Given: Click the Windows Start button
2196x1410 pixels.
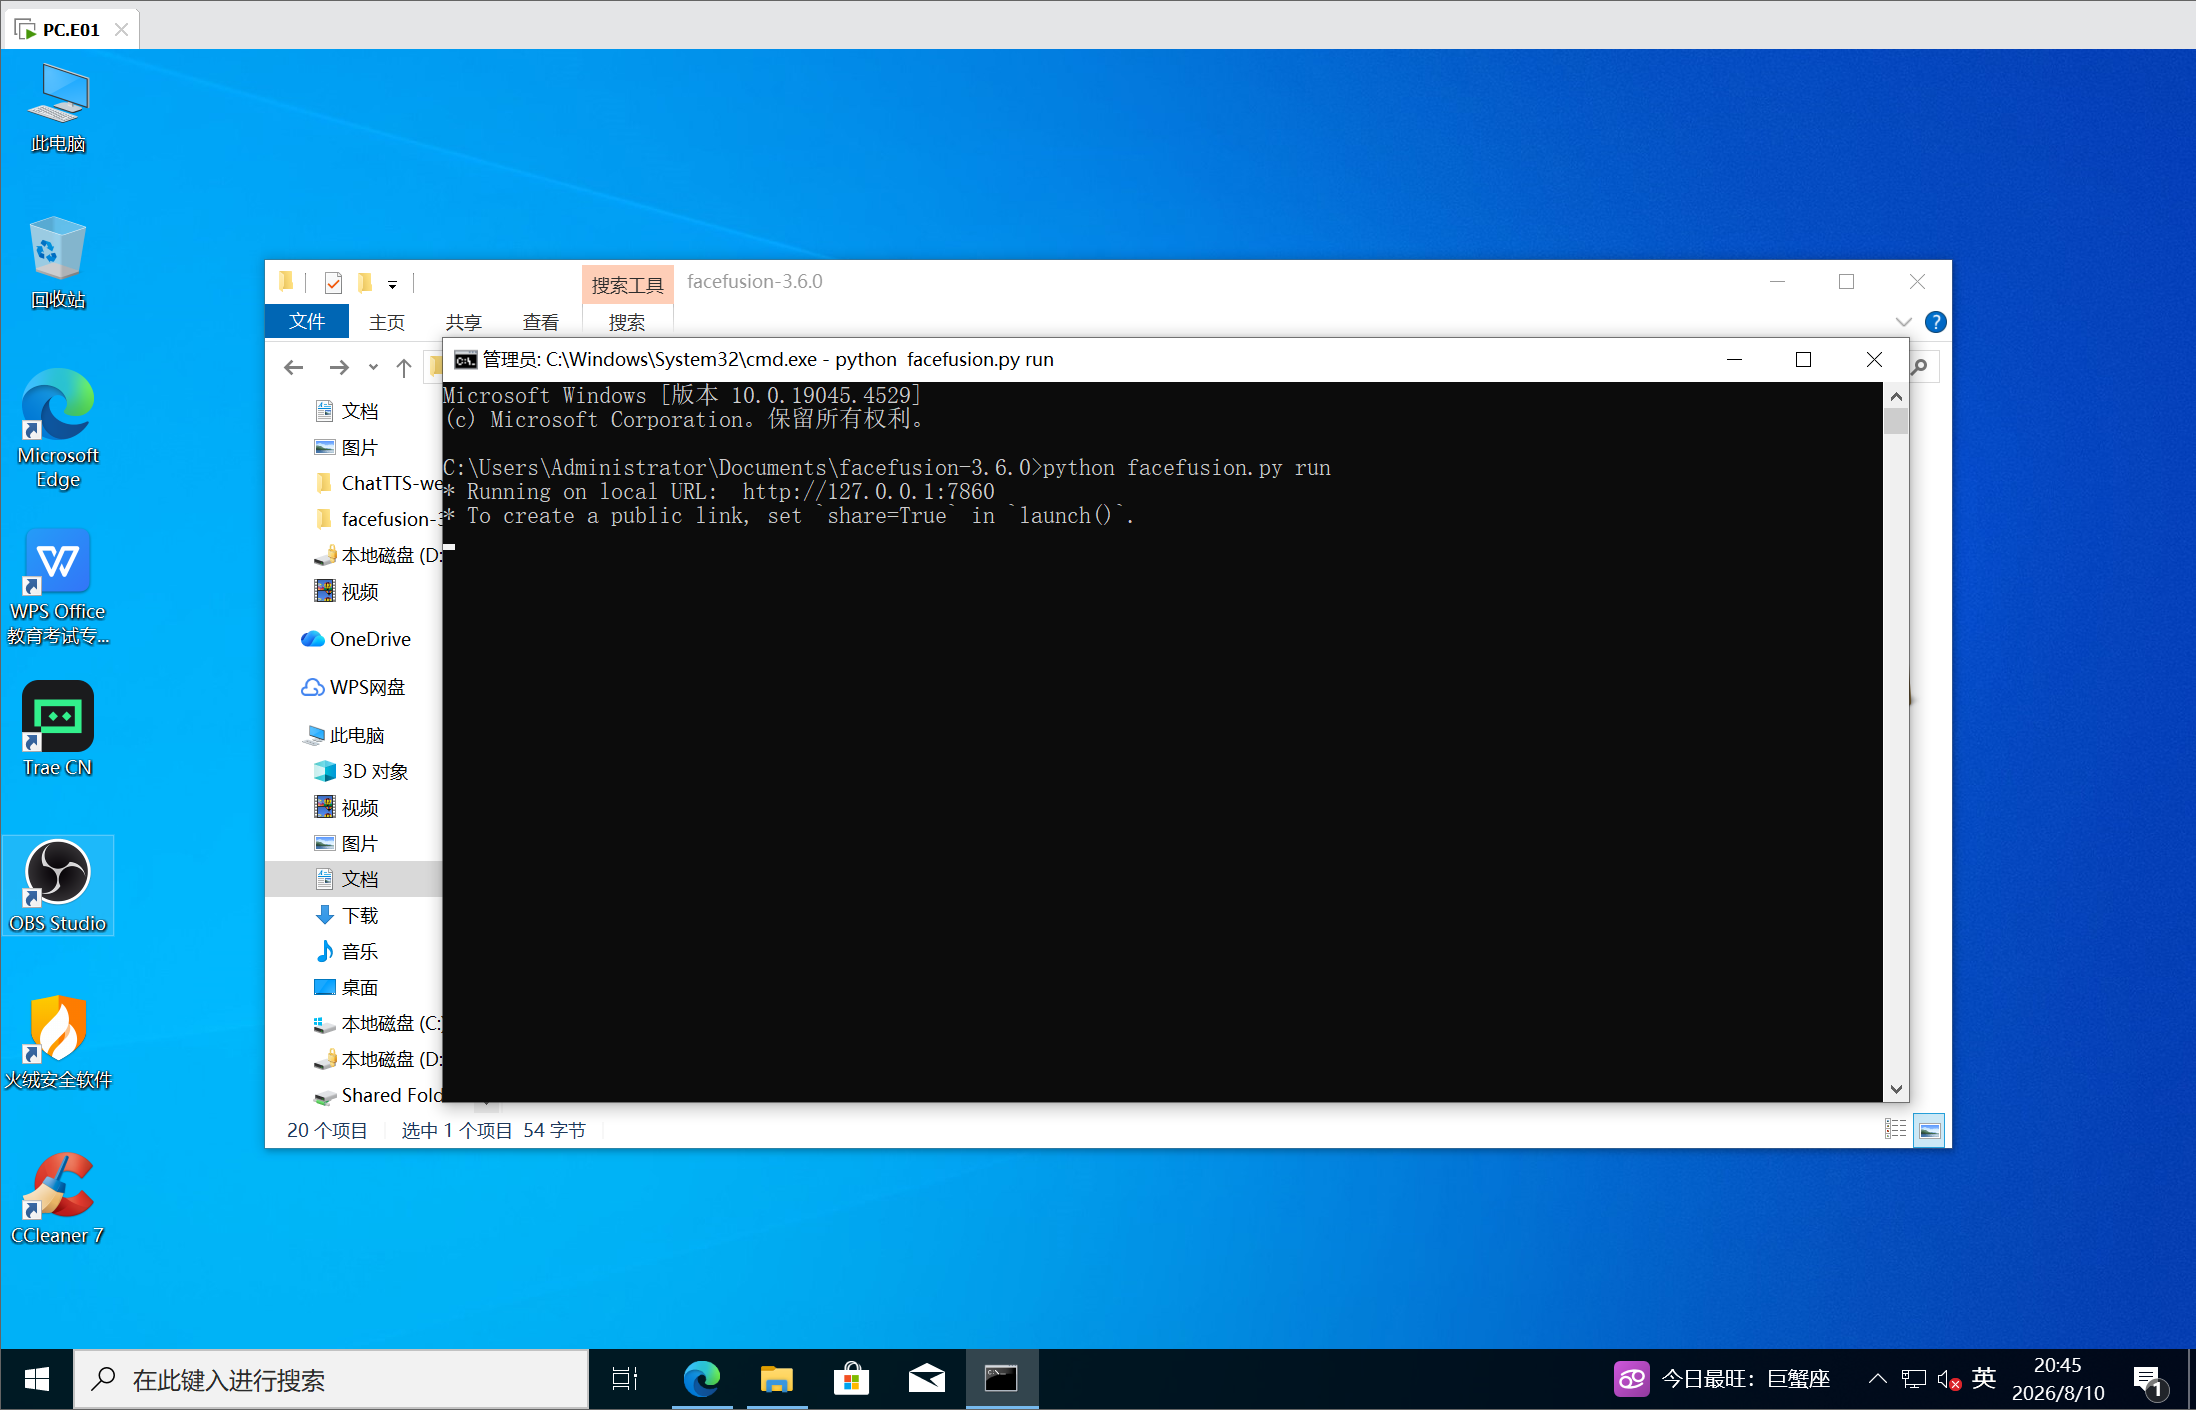Looking at the screenshot, I should 37,1379.
